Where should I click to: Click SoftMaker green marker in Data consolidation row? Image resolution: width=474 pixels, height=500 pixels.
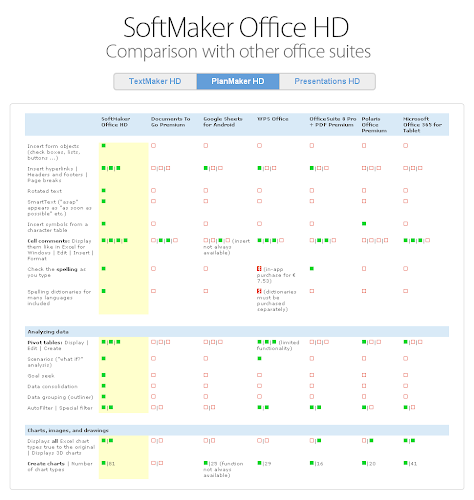tap(104, 386)
